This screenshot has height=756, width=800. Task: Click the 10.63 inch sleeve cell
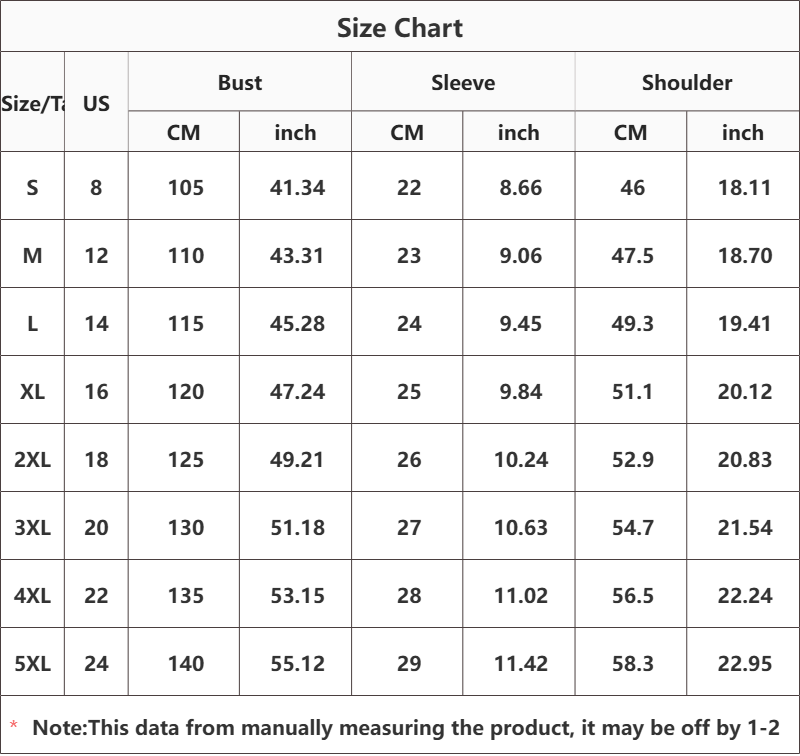point(520,527)
